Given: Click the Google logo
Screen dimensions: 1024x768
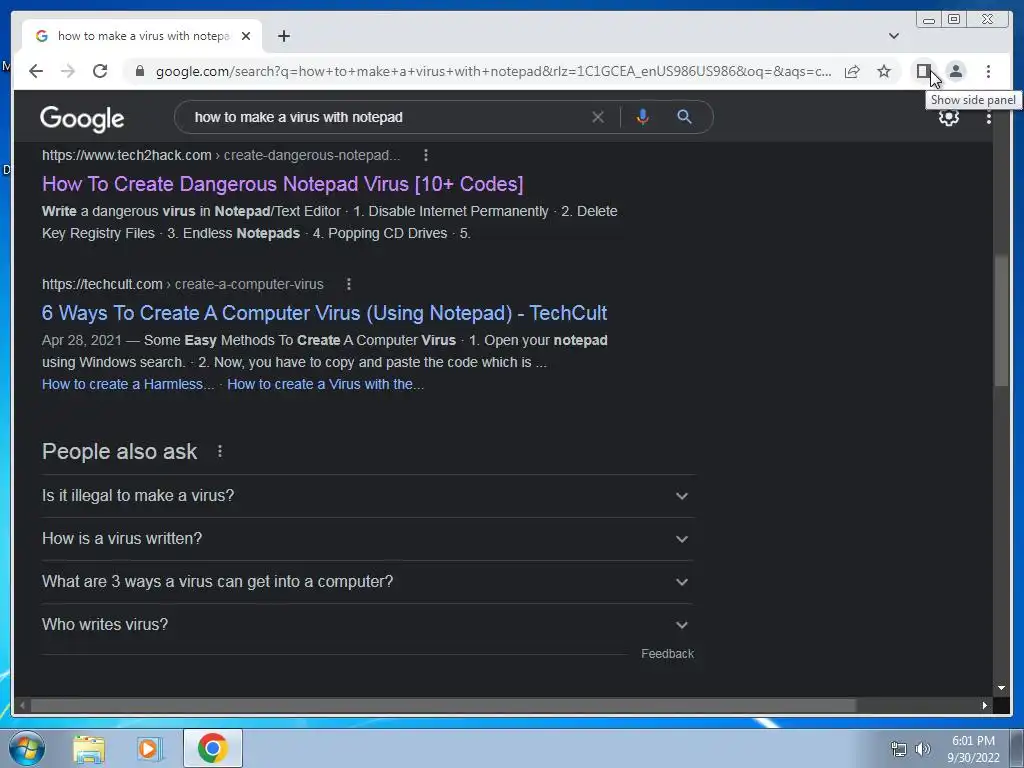Looking at the screenshot, I should [x=82, y=119].
